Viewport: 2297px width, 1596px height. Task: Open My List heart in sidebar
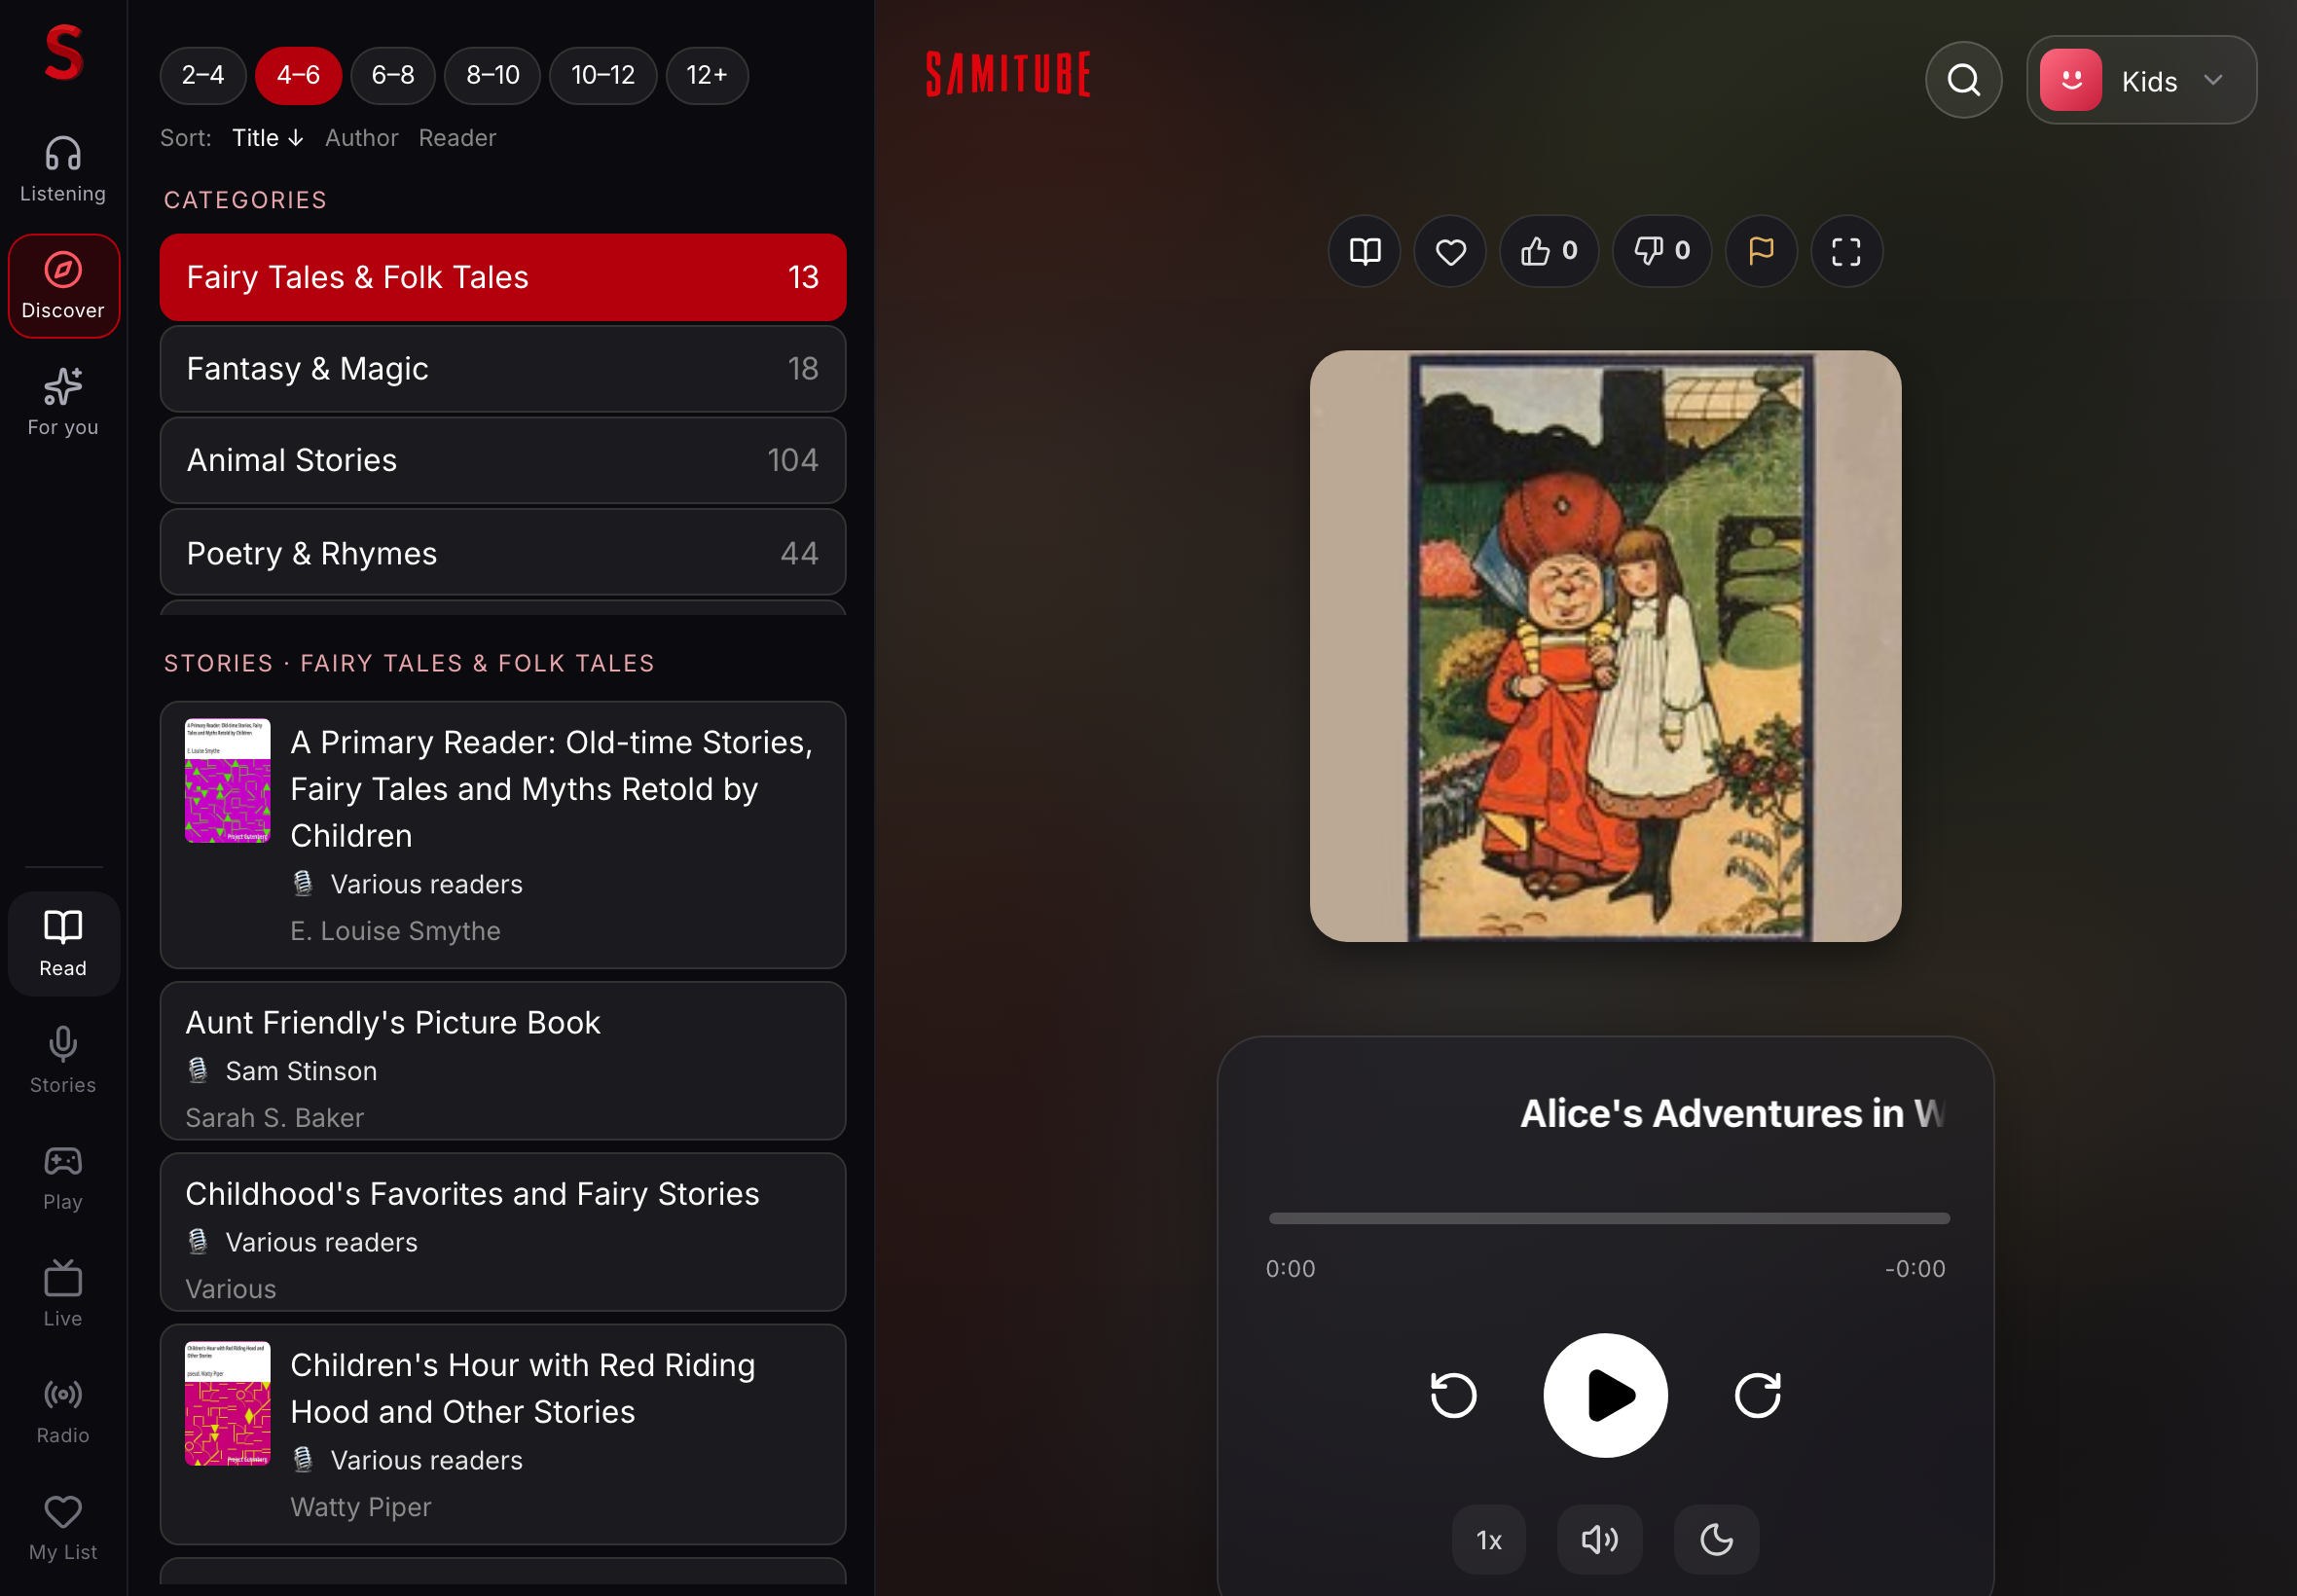click(x=63, y=1527)
